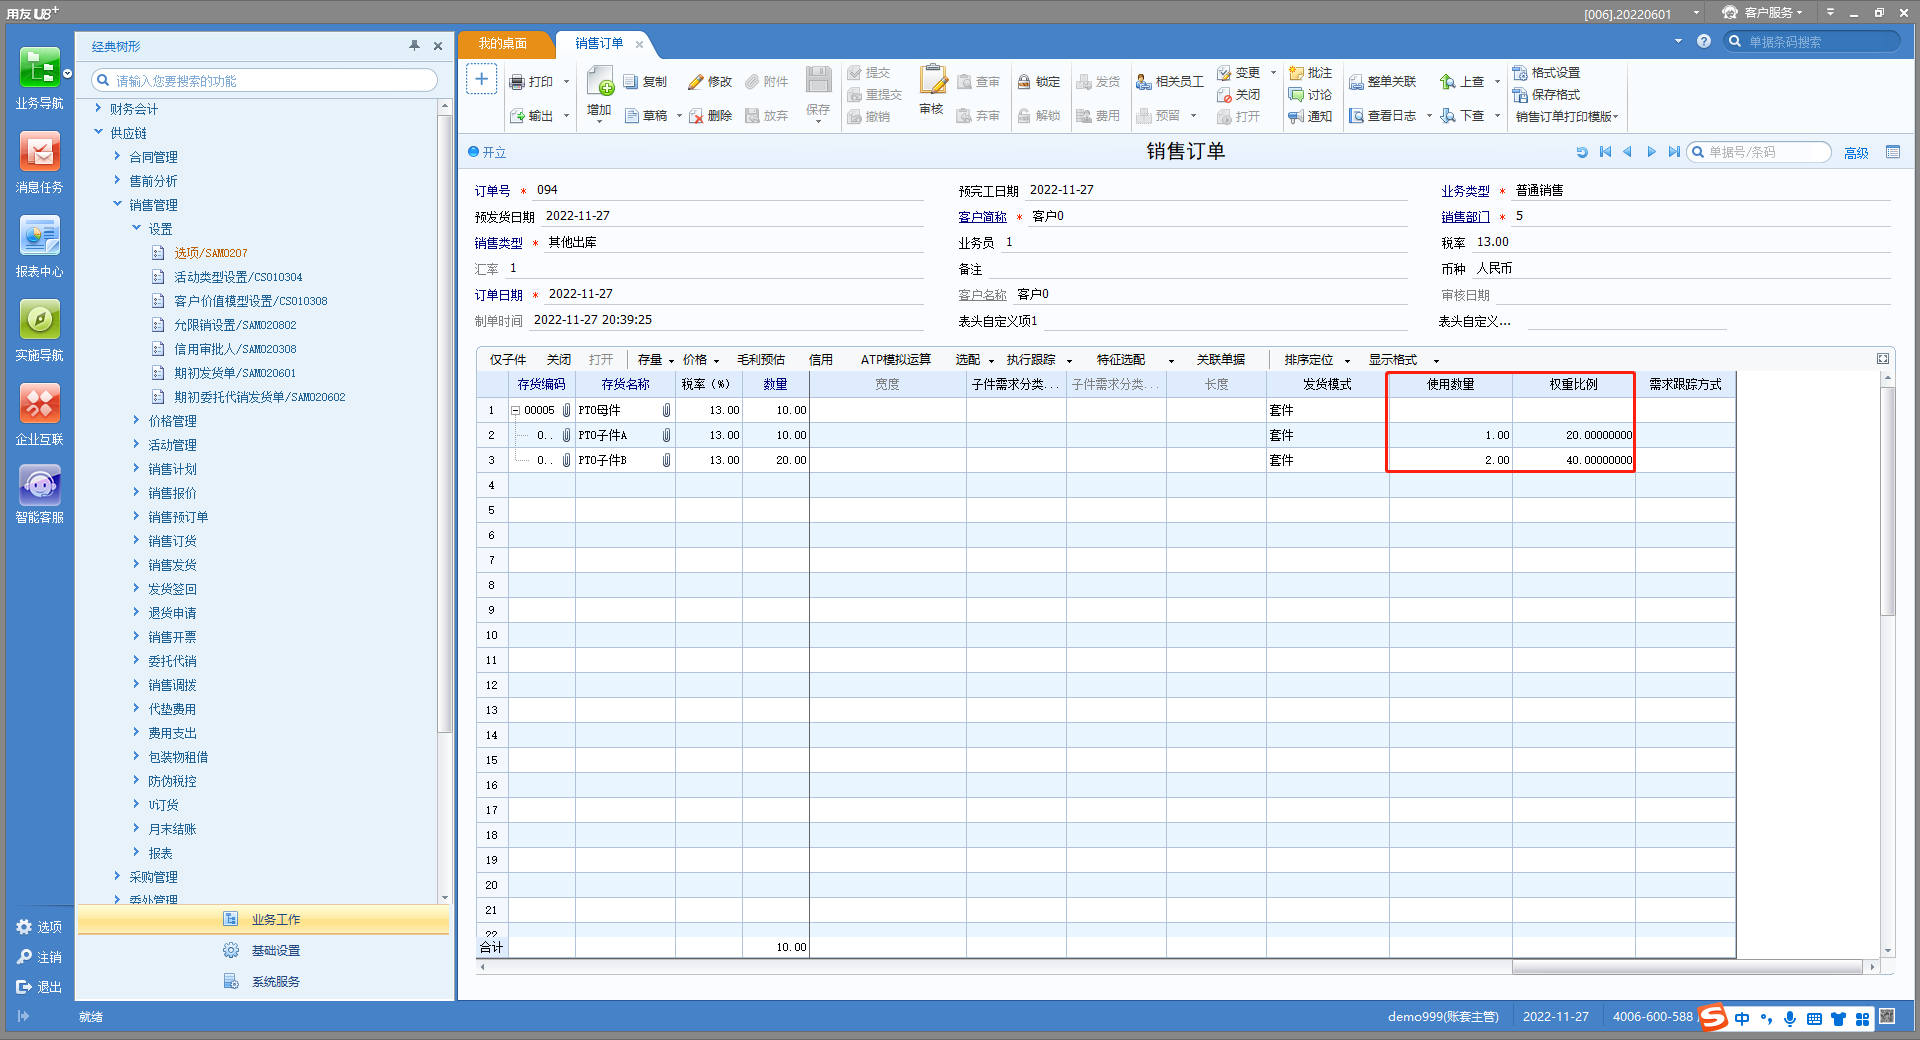Collapse the 00005 parent row in grid
The height and width of the screenshot is (1040, 1920).
(x=515, y=410)
